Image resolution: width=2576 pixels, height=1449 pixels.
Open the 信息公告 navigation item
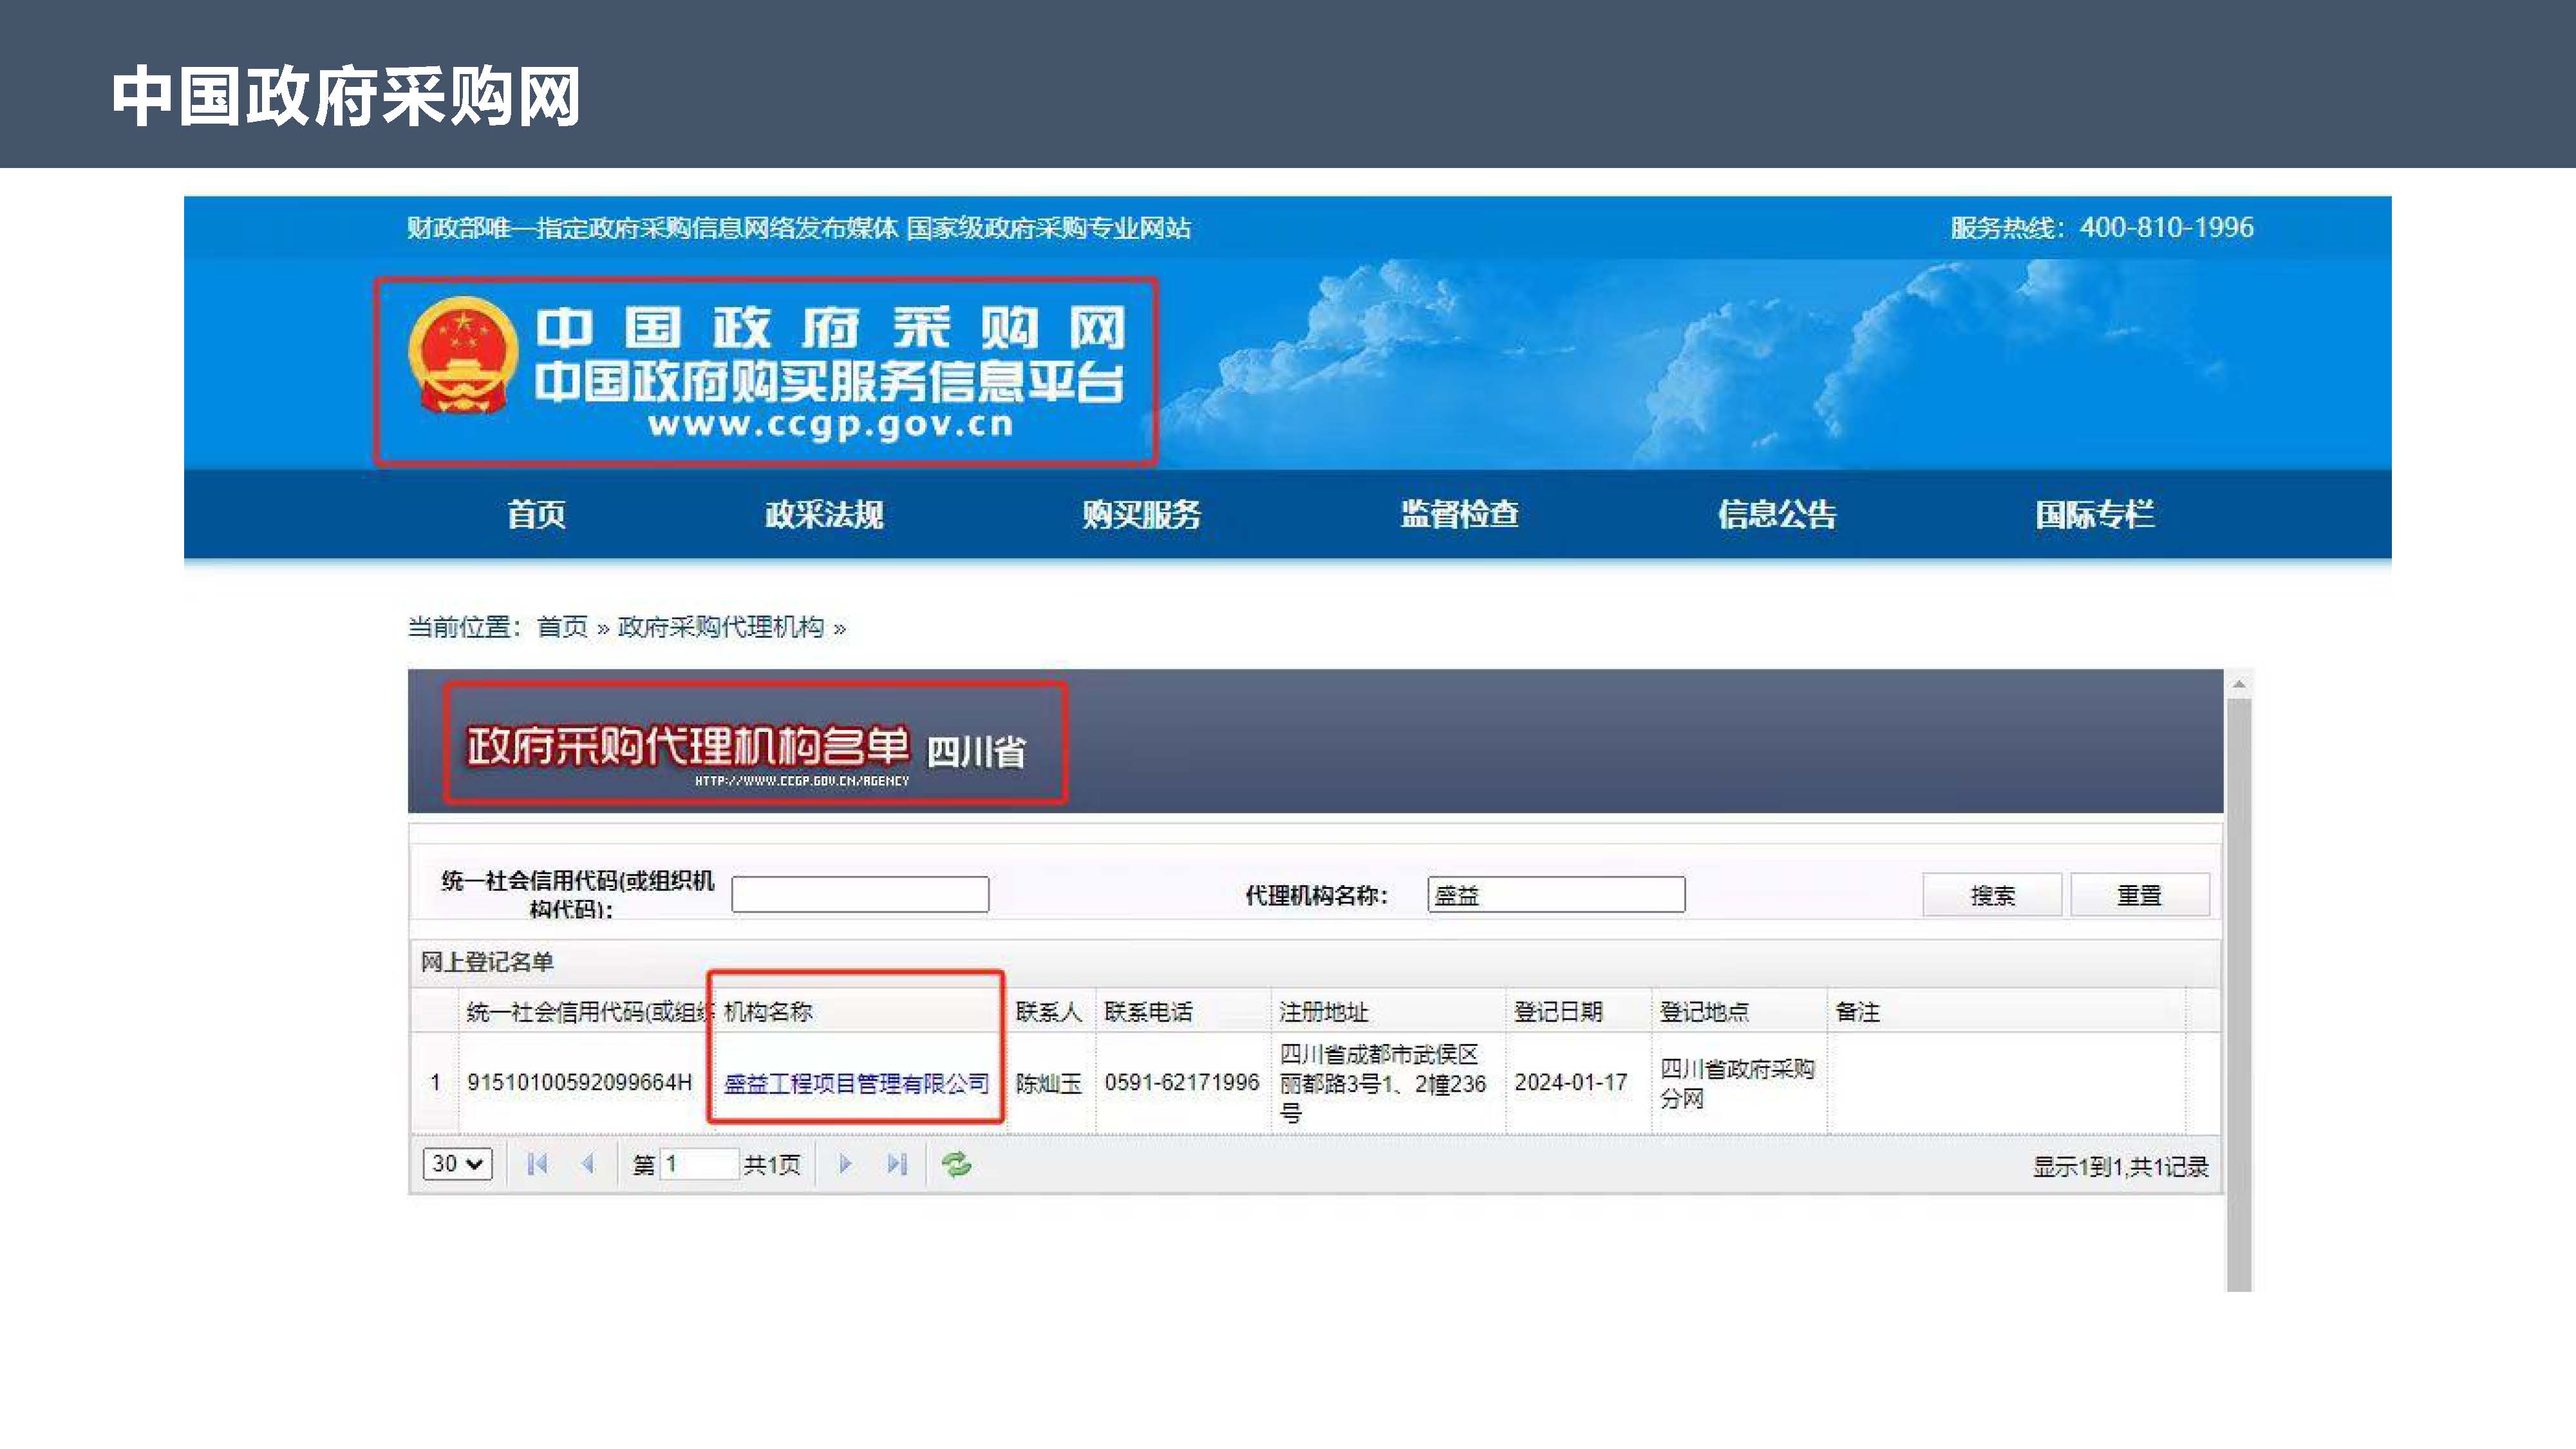(x=1777, y=514)
